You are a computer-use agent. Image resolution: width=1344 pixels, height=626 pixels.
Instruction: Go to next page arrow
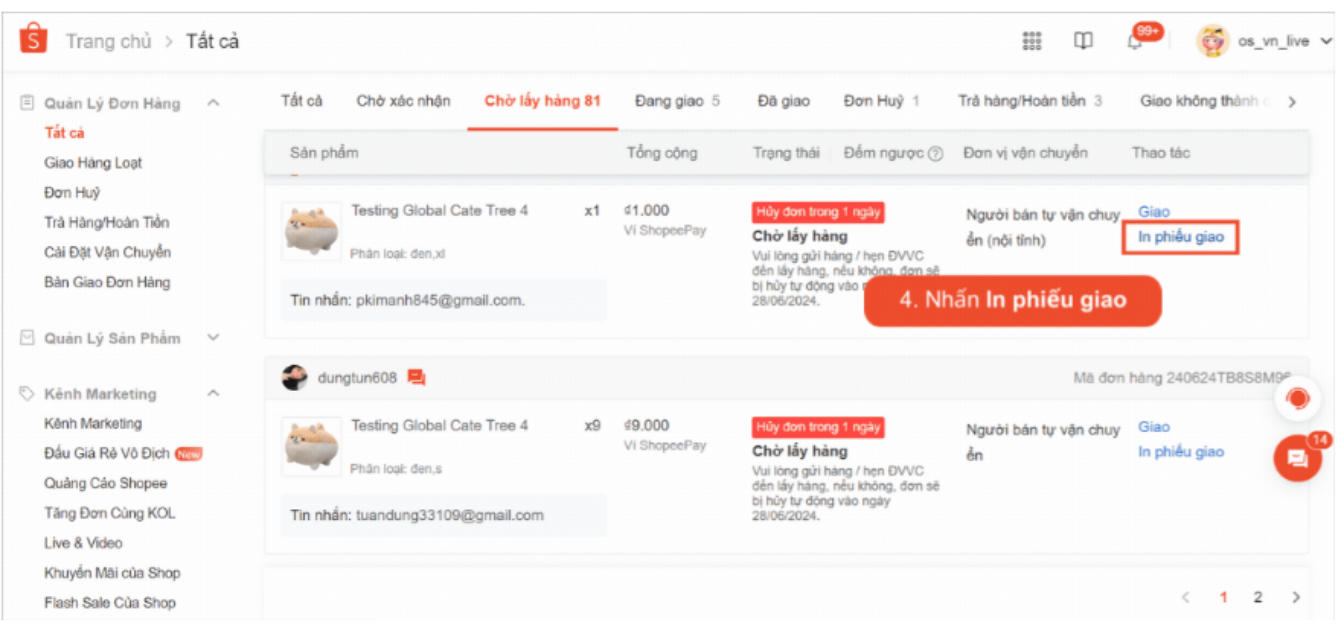[x=1296, y=598]
